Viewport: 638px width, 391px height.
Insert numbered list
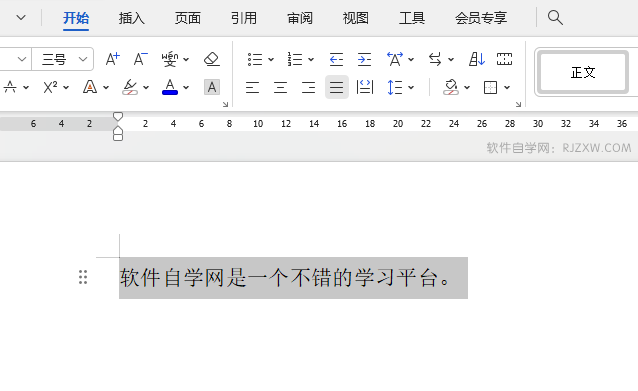pos(295,59)
